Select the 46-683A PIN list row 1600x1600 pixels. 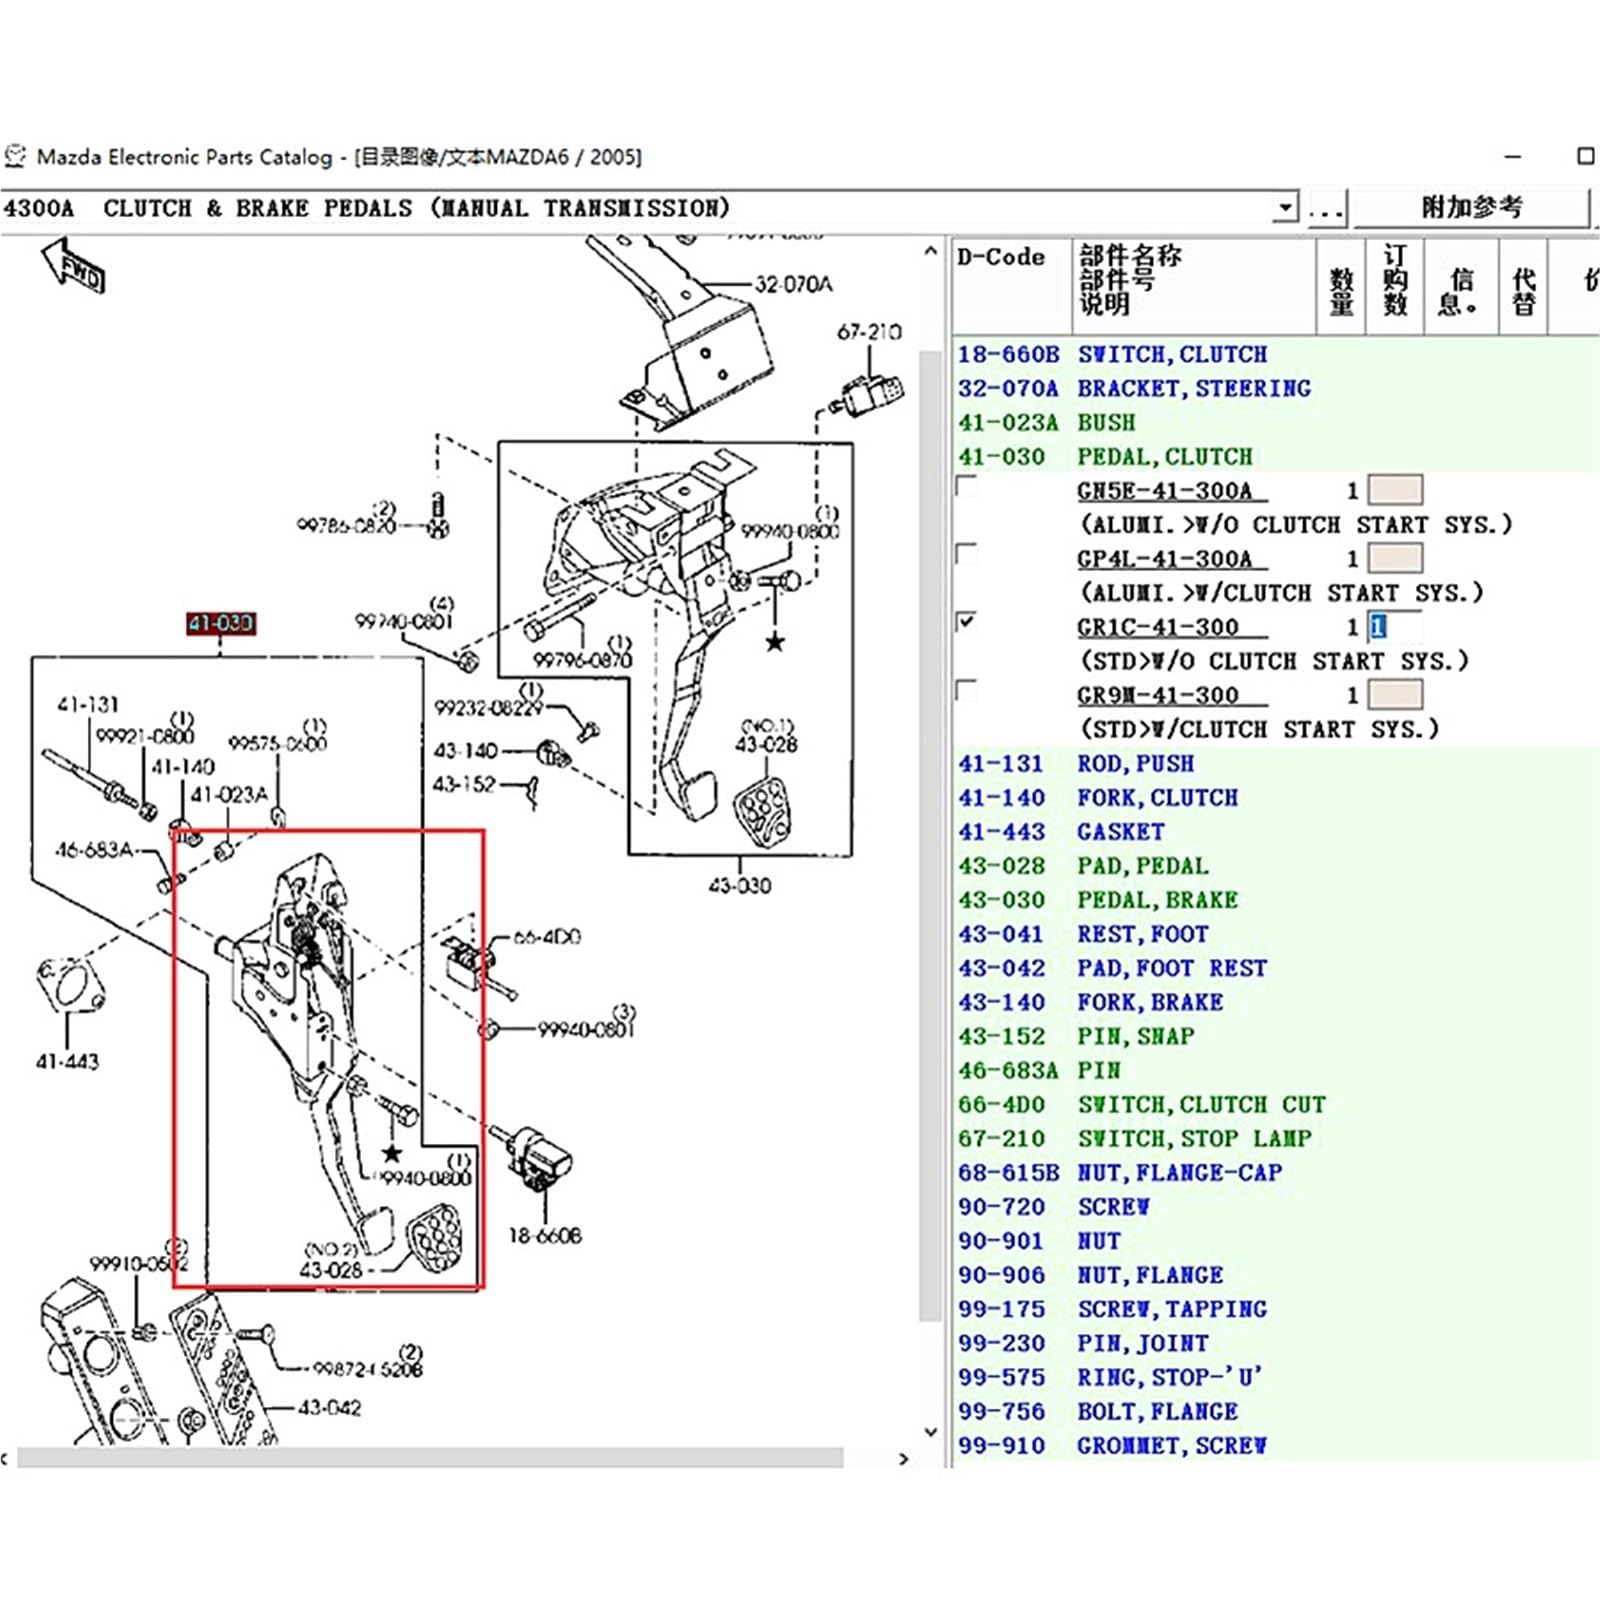click(1276, 1070)
